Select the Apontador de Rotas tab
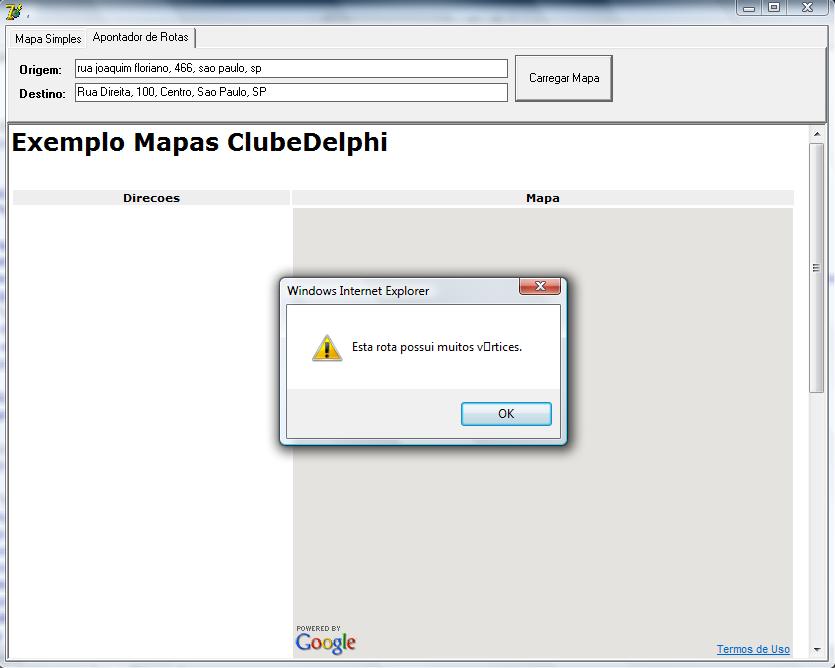The height and width of the screenshot is (668, 835). pos(140,37)
